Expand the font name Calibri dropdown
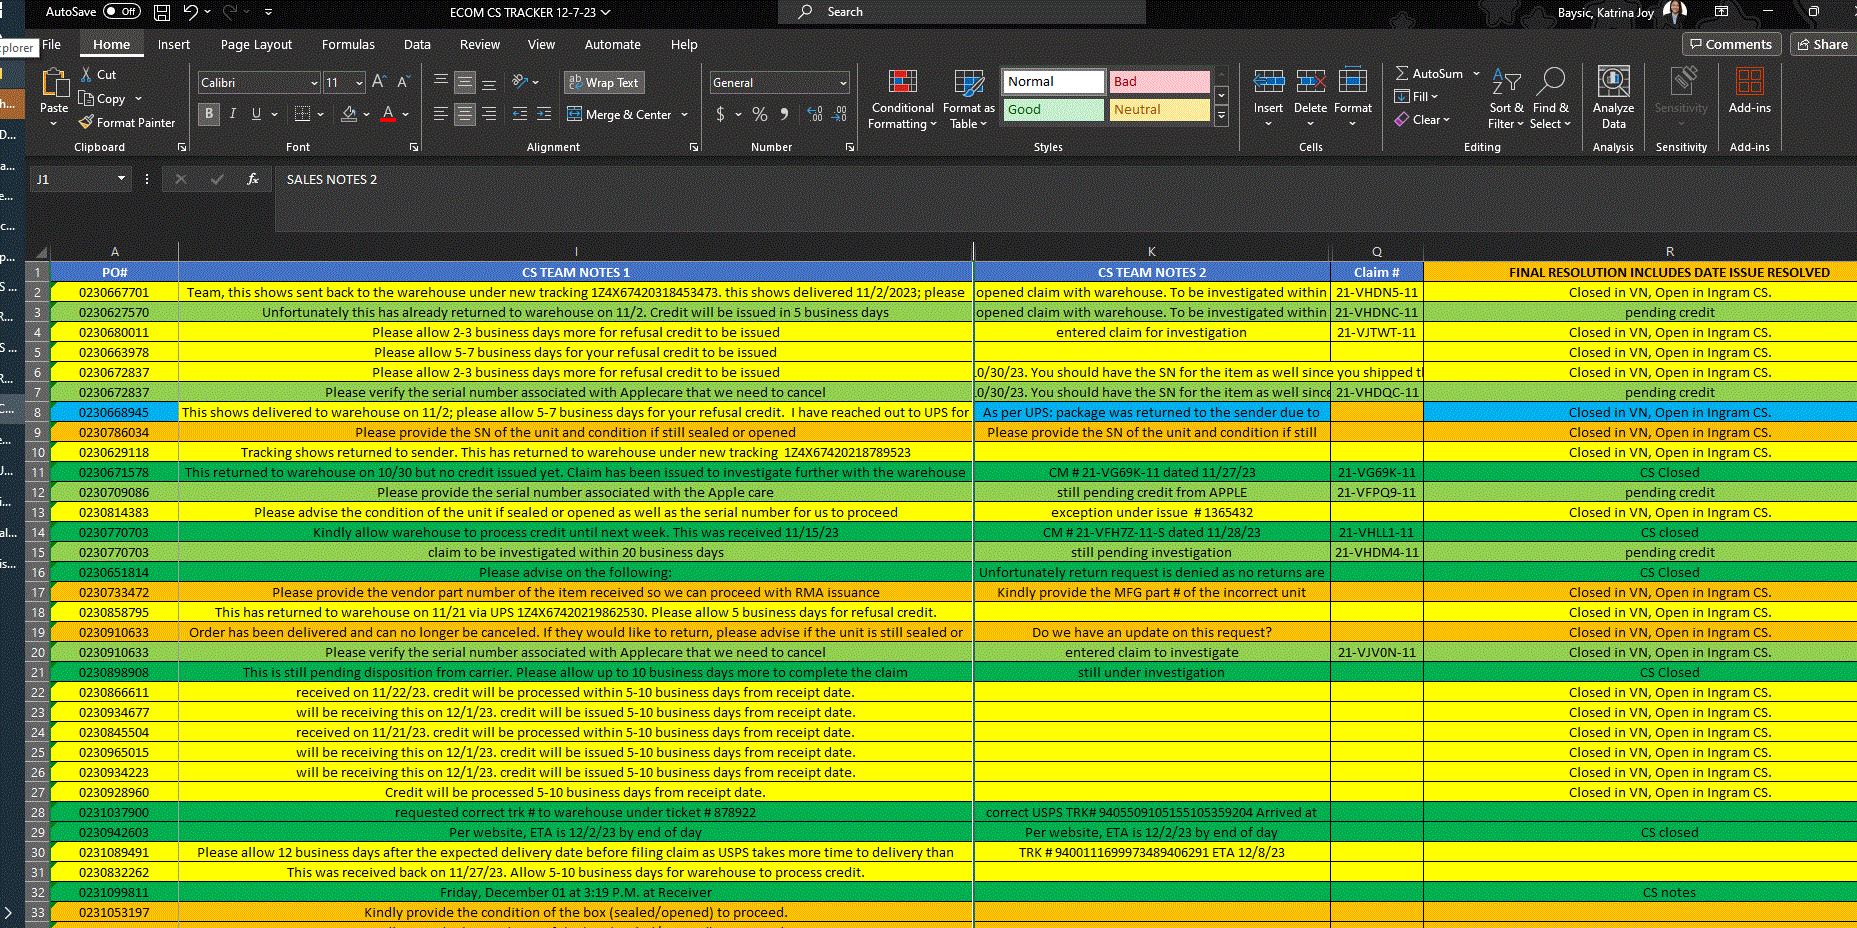This screenshot has width=1857, height=928. click(x=314, y=83)
